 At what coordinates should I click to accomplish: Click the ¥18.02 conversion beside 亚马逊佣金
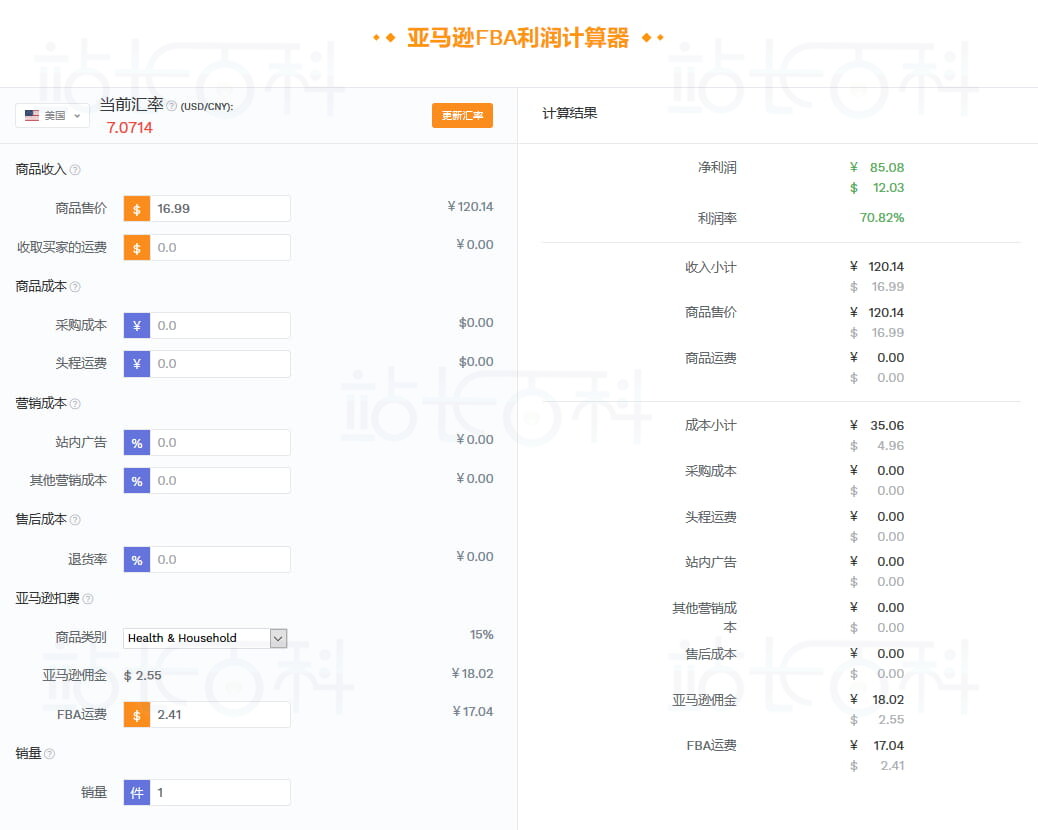click(x=472, y=674)
